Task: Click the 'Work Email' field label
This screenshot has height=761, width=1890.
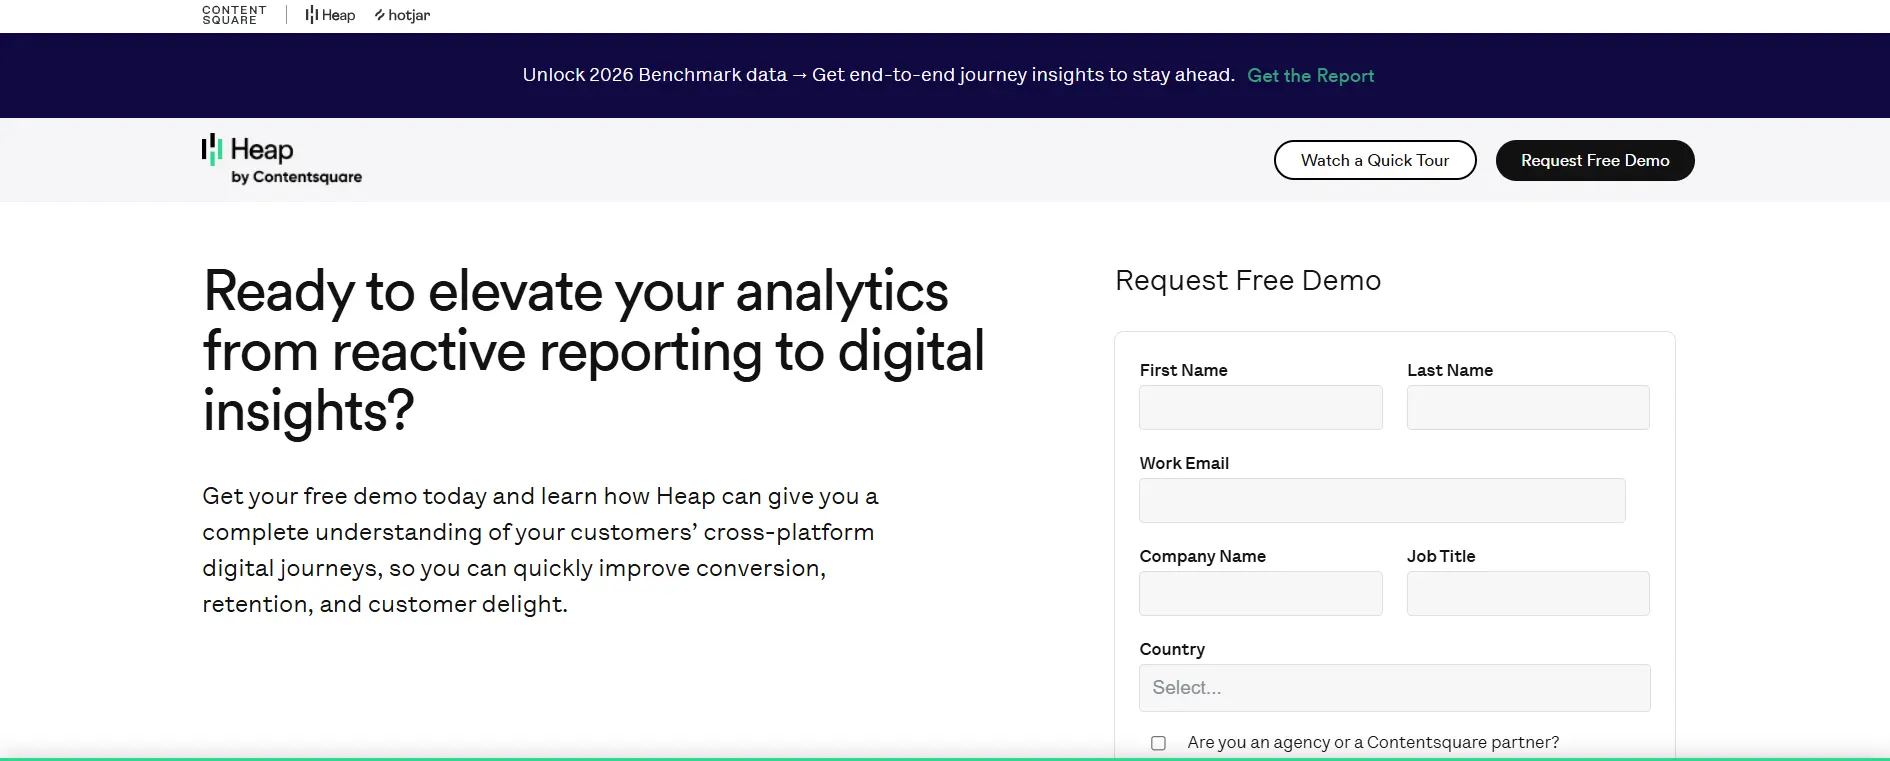Action: (1184, 463)
